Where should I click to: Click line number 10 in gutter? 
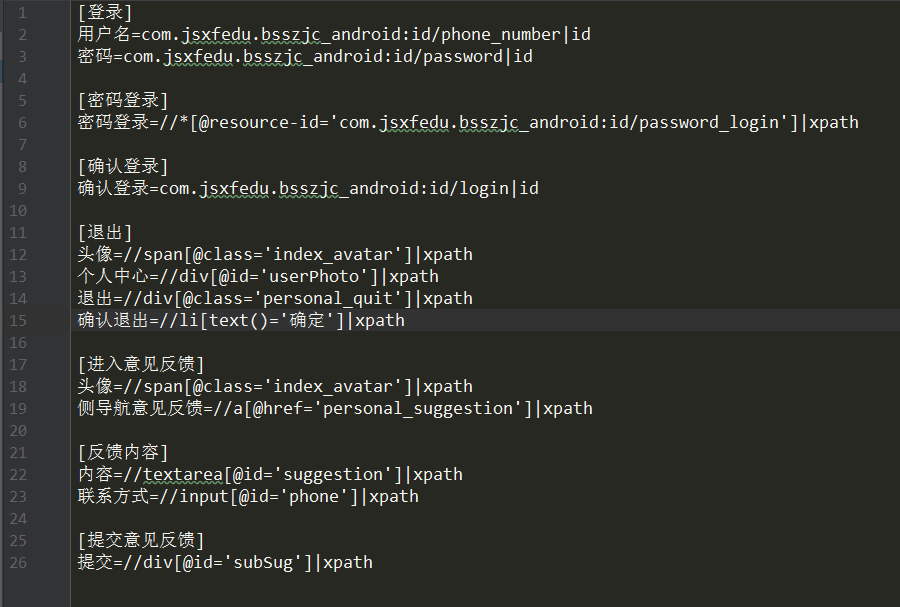[18, 211]
